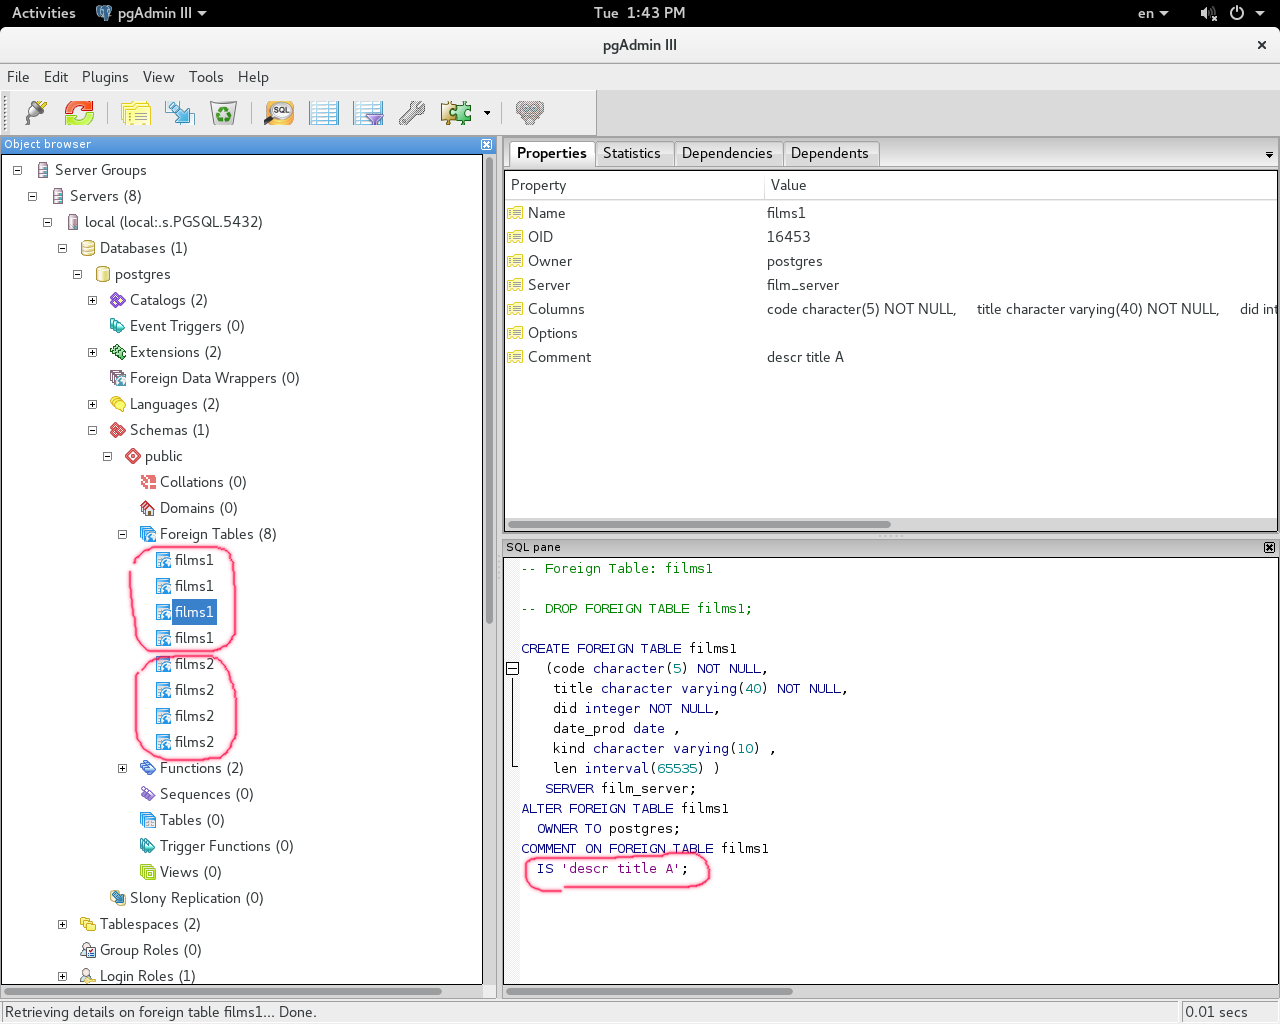
Task: Open the plugins dropdown arrow in toolbar
Action: (487, 113)
